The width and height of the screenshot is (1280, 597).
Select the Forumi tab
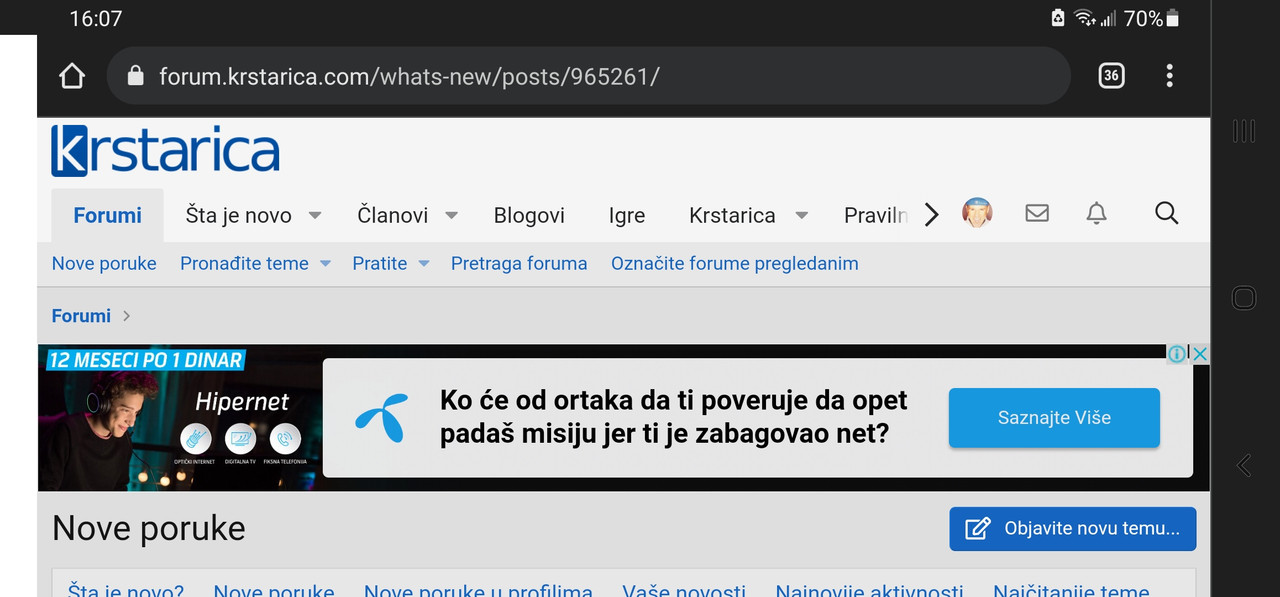point(108,215)
